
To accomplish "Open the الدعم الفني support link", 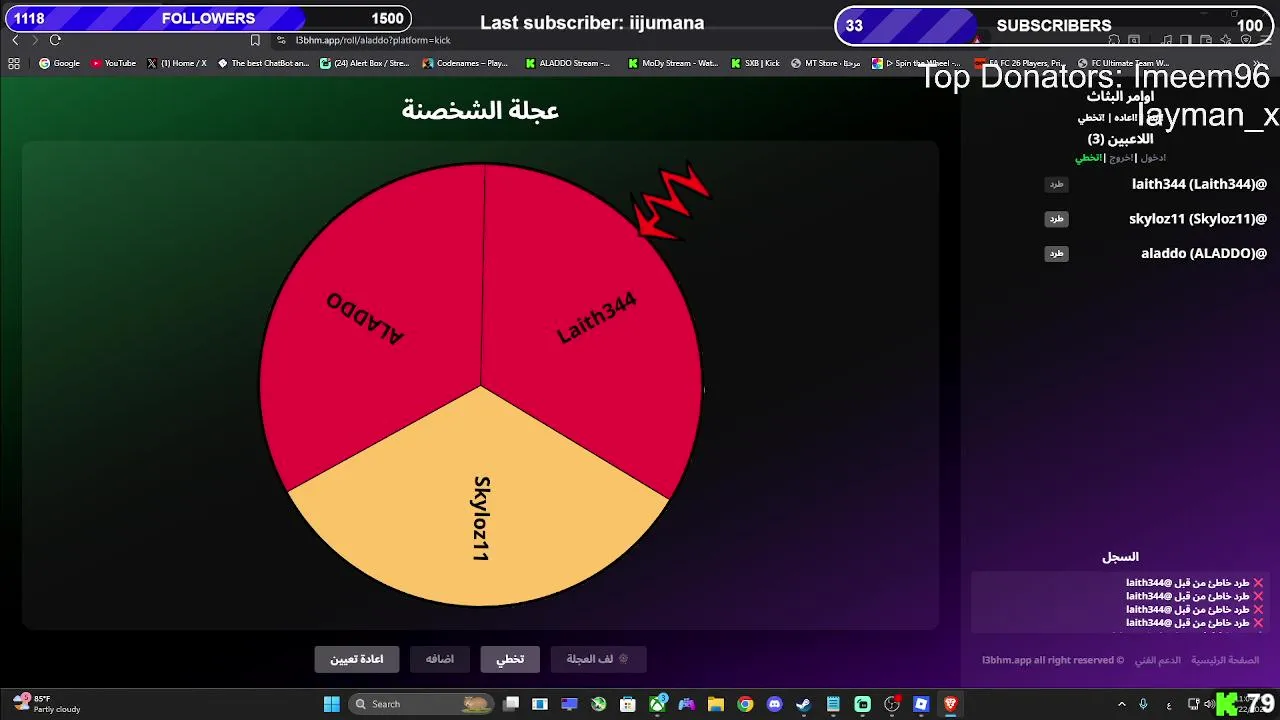I will coord(1157,660).
